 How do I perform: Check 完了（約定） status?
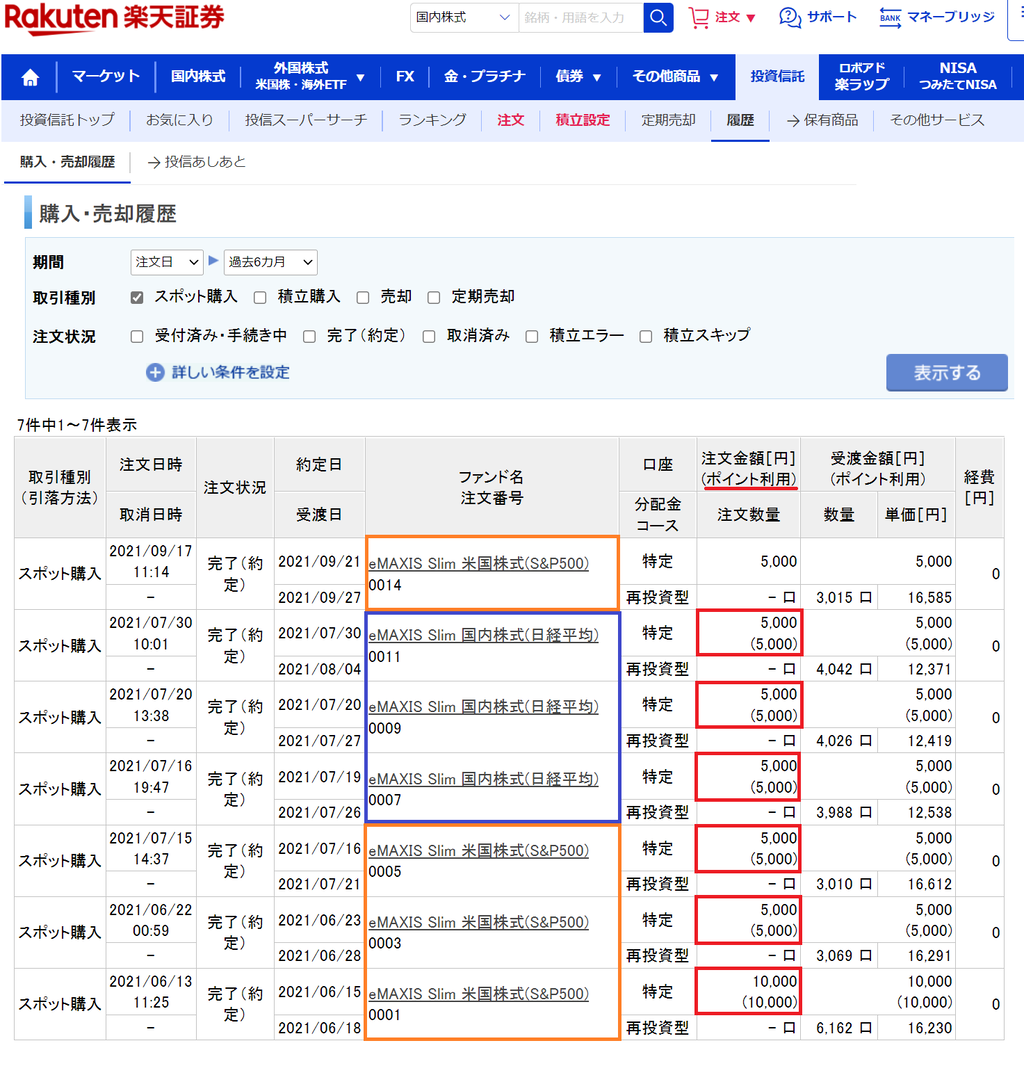[x=309, y=337]
